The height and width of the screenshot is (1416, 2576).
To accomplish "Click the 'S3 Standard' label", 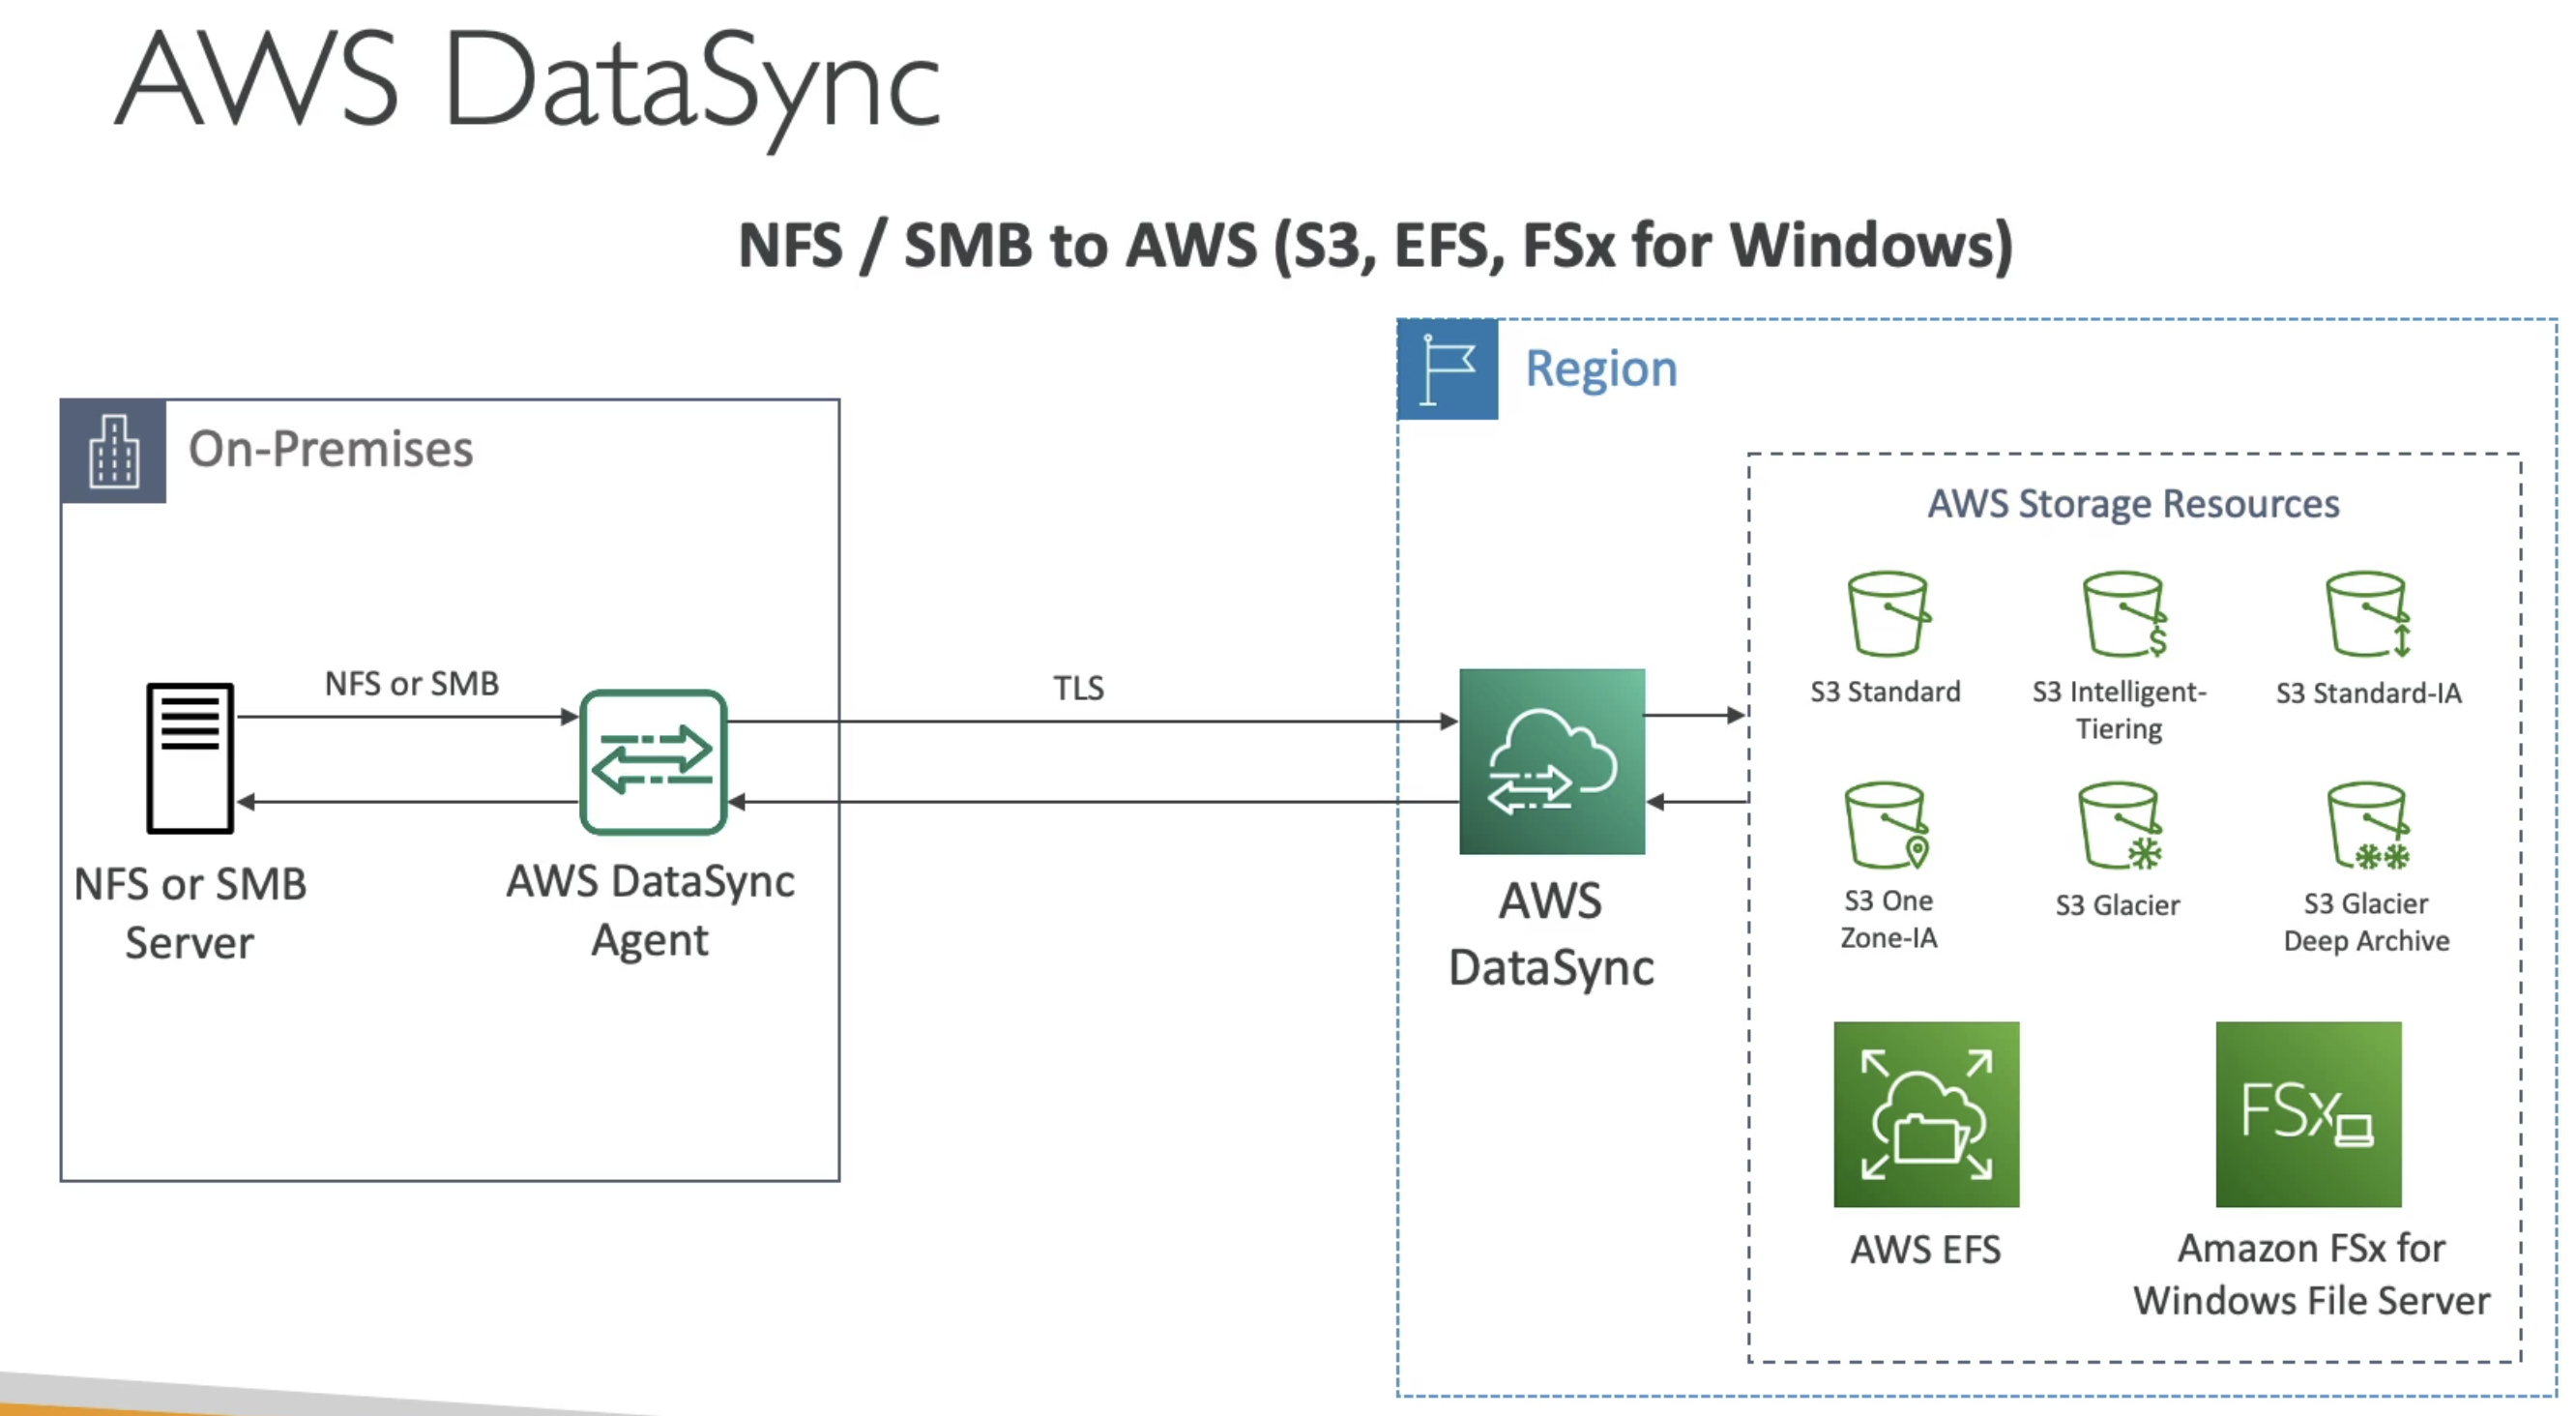I will pos(1885,692).
